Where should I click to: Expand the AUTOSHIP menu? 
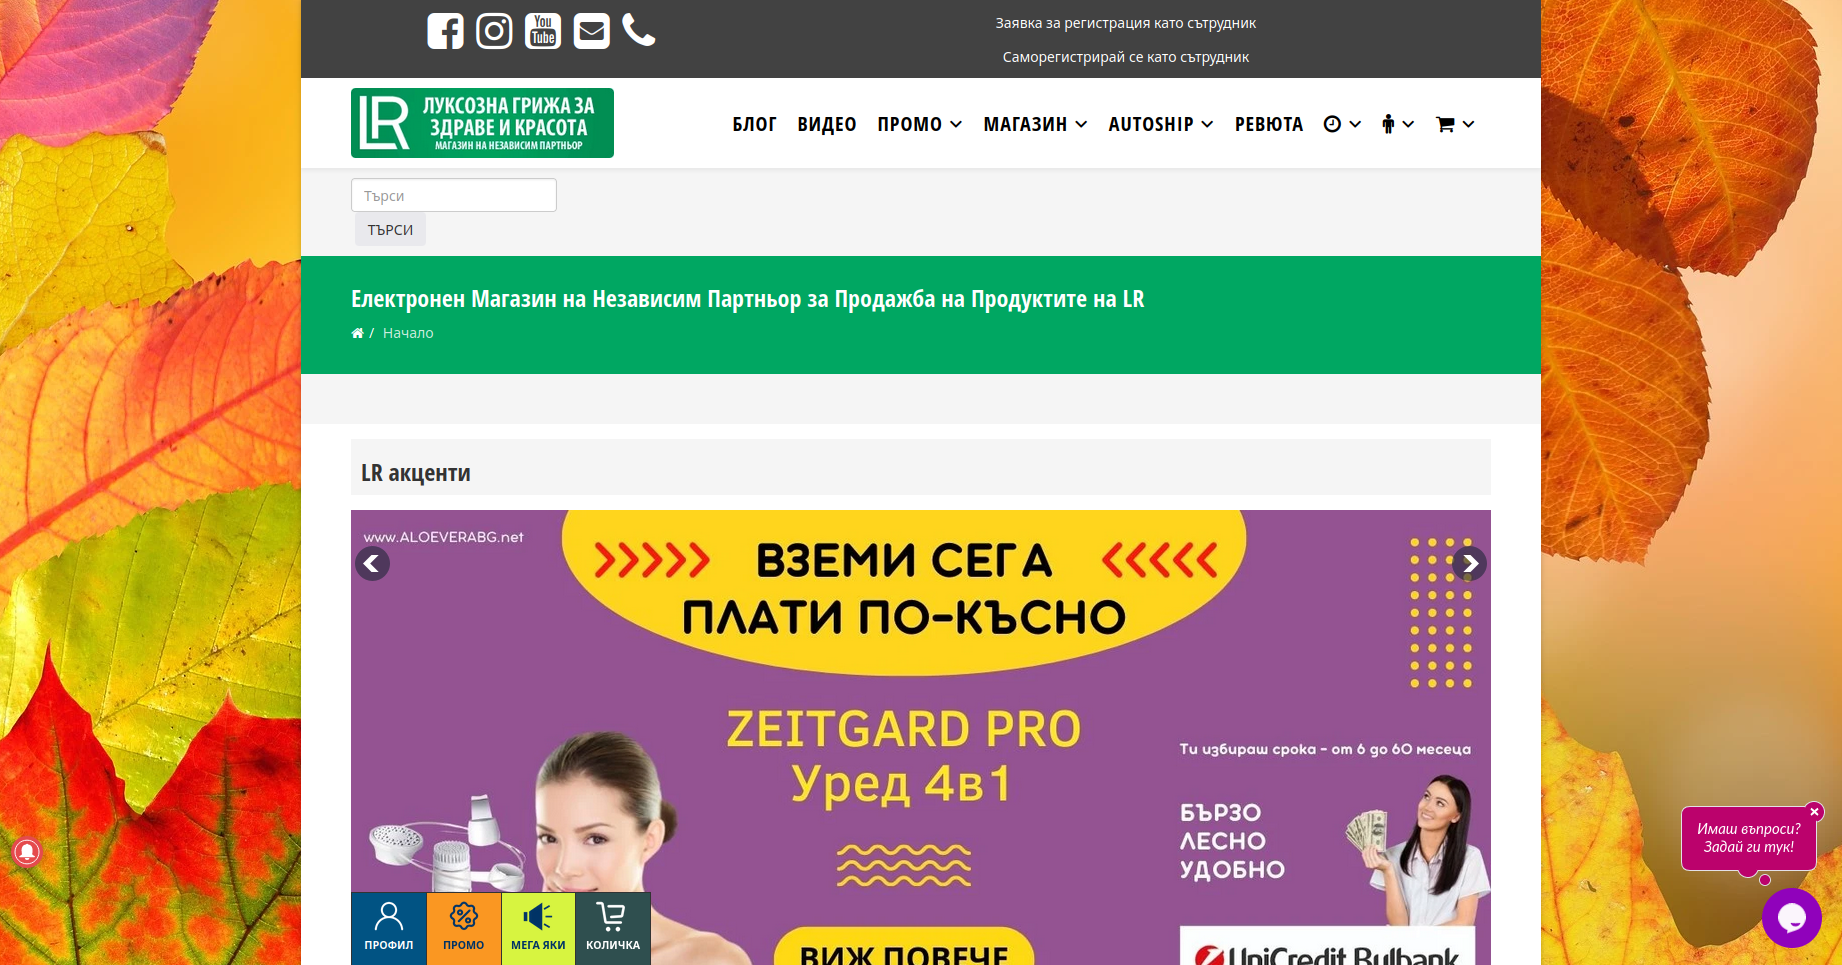tap(1160, 124)
